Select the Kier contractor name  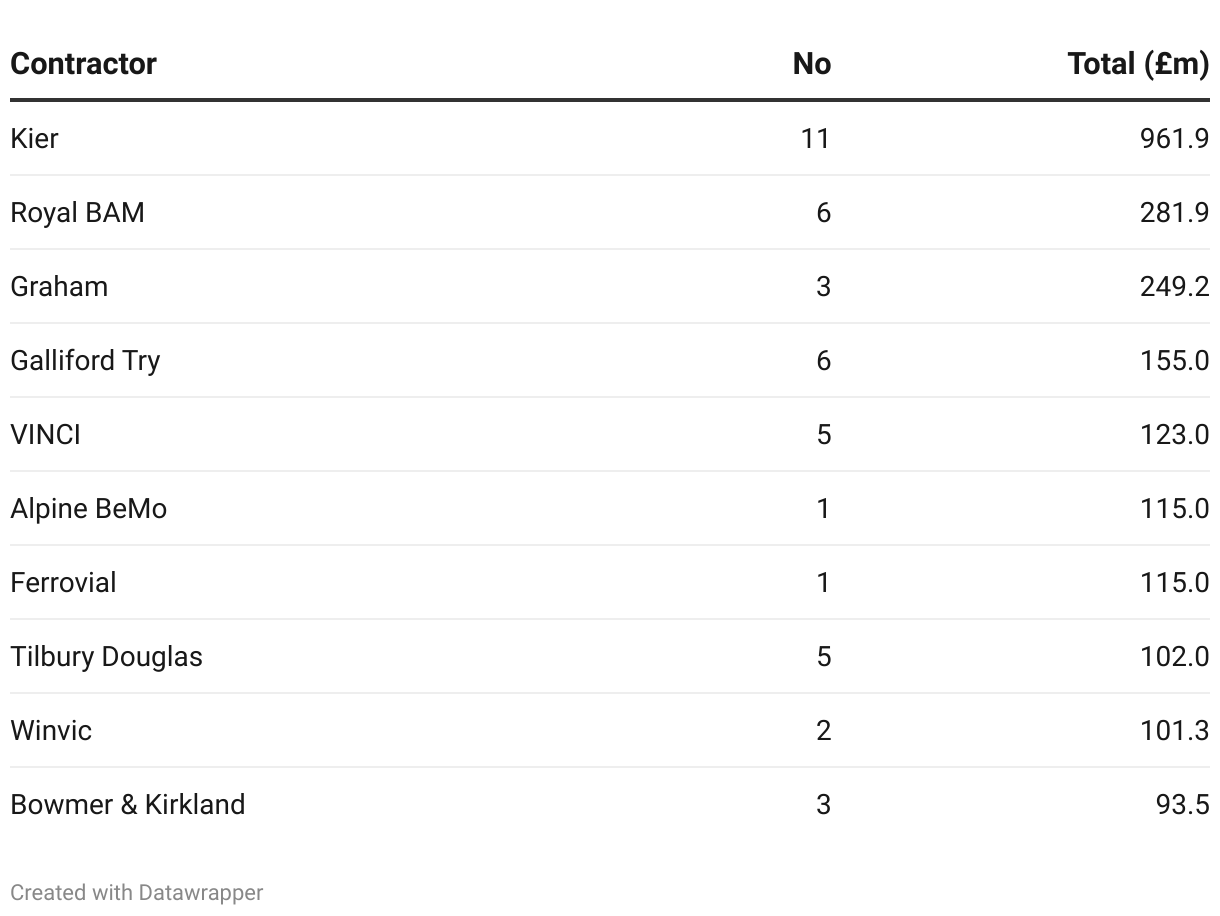point(35,139)
